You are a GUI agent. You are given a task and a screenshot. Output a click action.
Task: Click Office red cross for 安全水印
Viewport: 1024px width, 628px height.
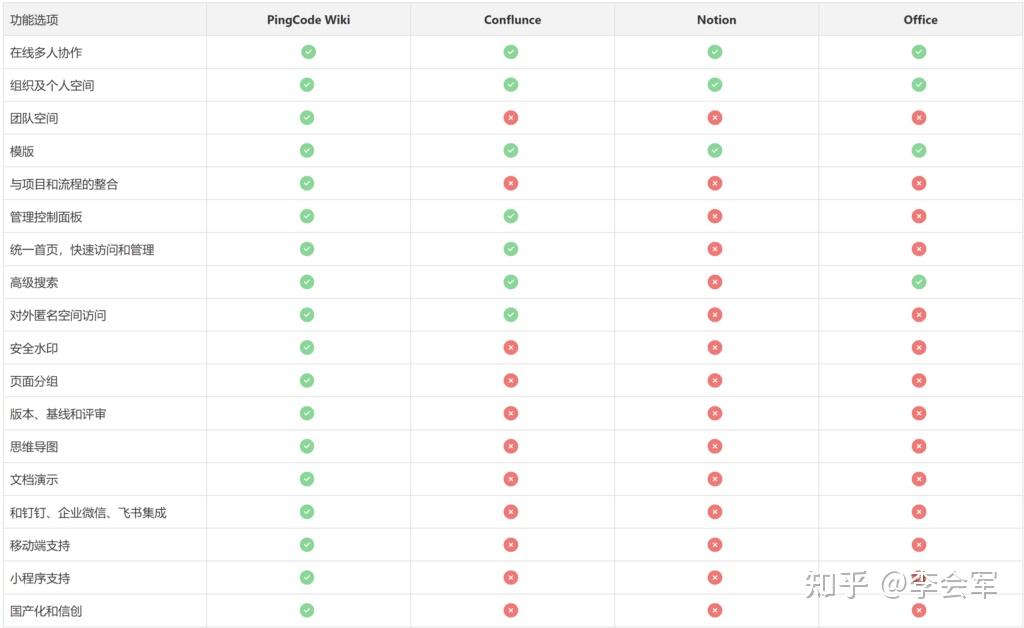[919, 348]
